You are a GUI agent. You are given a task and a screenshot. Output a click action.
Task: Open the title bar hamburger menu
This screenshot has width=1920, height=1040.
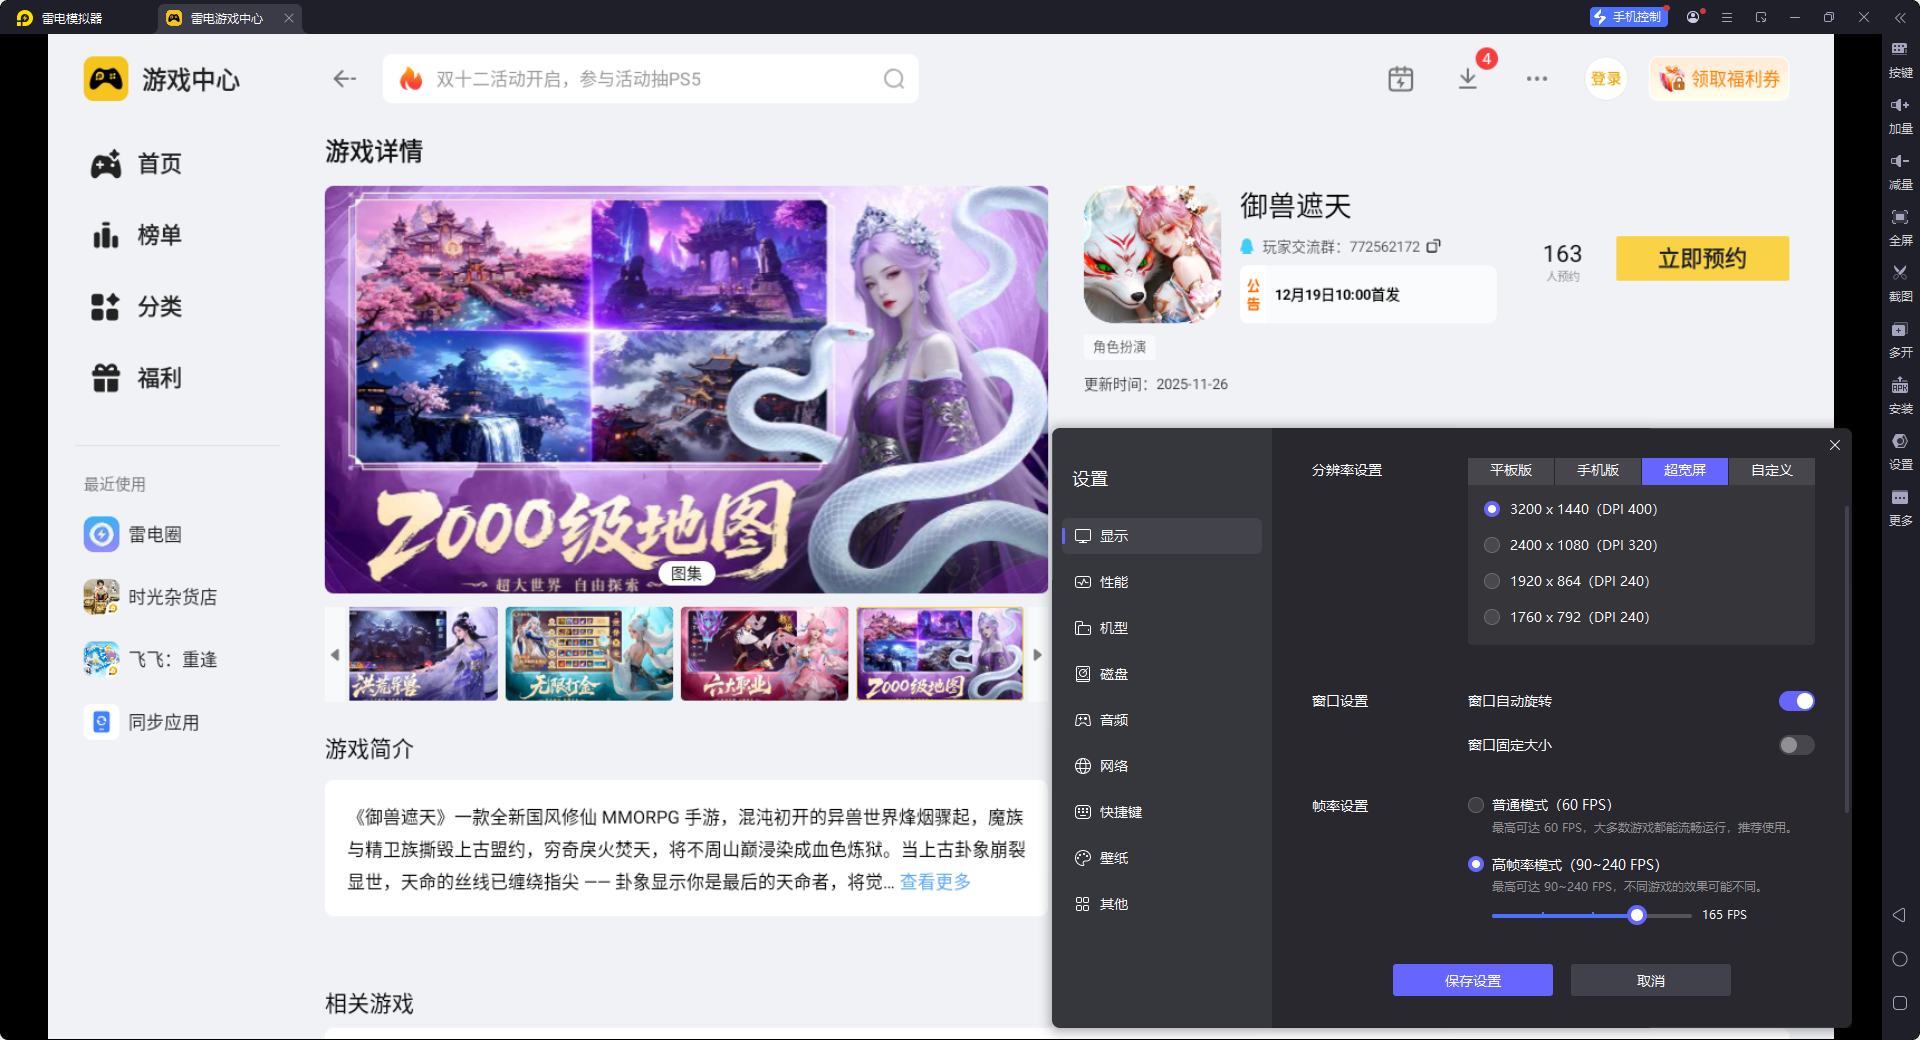tap(1727, 17)
